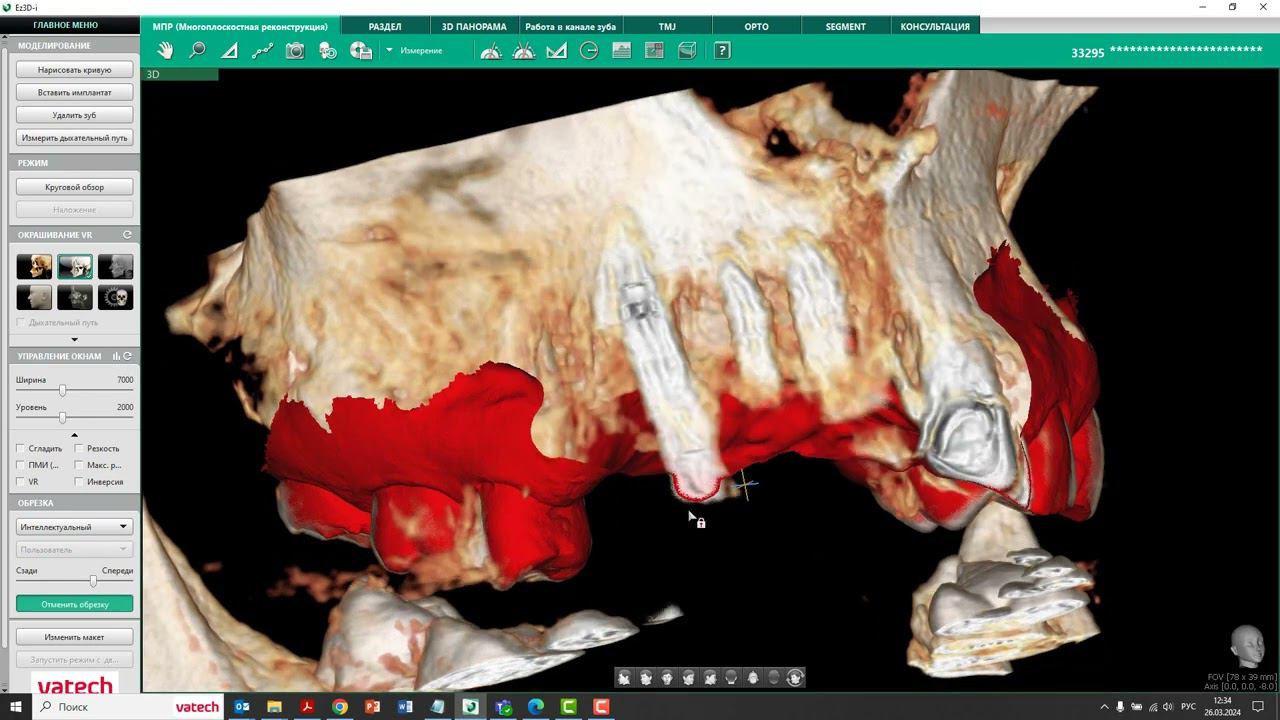Screen dimensions: 1280x720
Task: Click the first protractor toolbar icon
Action: tap(491, 51)
